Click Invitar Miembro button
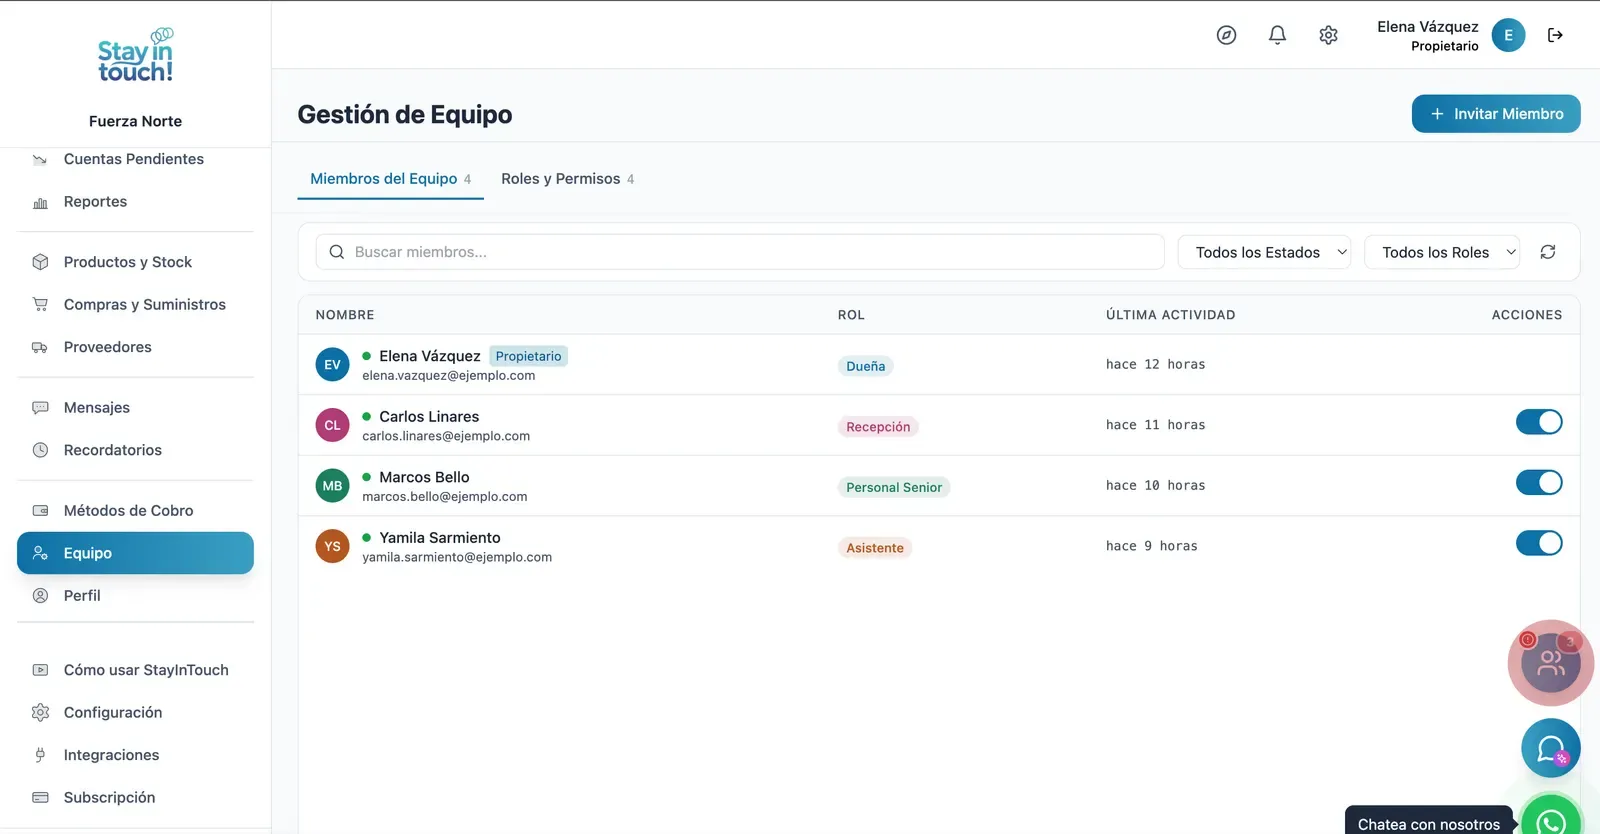 [x=1496, y=114]
